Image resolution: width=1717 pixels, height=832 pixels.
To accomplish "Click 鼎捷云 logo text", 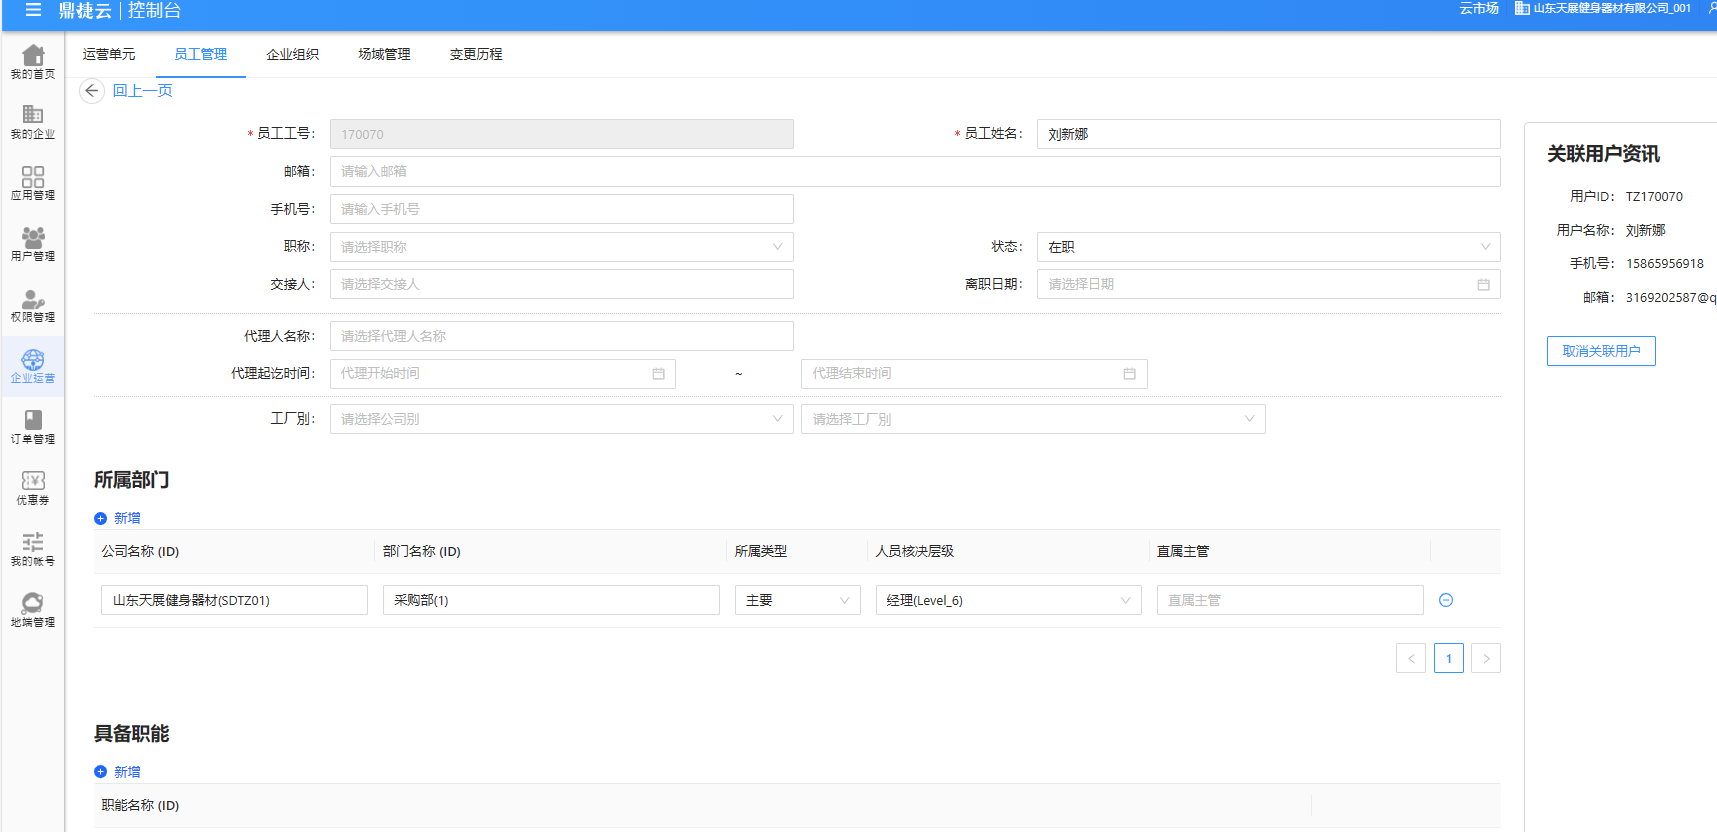I will 85,10.
